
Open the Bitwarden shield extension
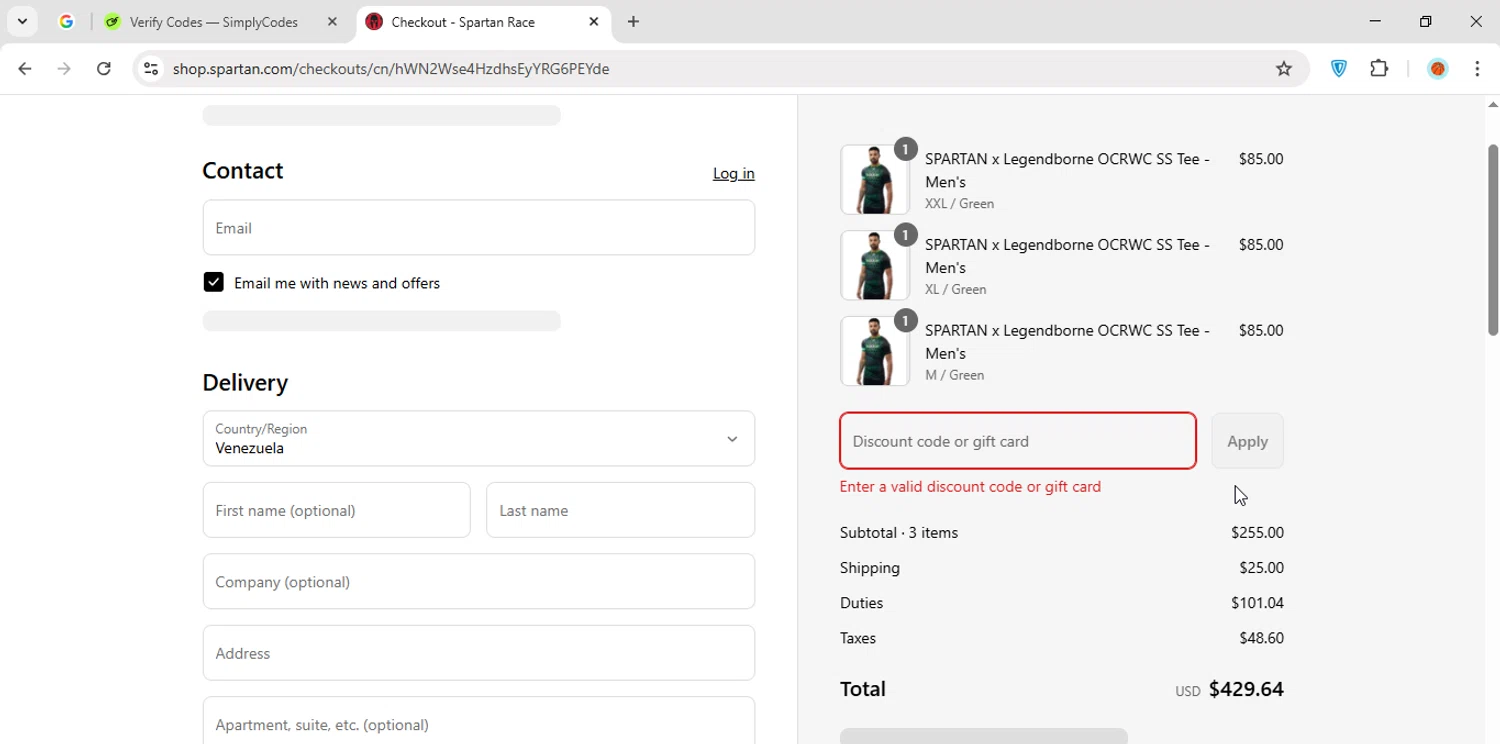[1339, 69]
